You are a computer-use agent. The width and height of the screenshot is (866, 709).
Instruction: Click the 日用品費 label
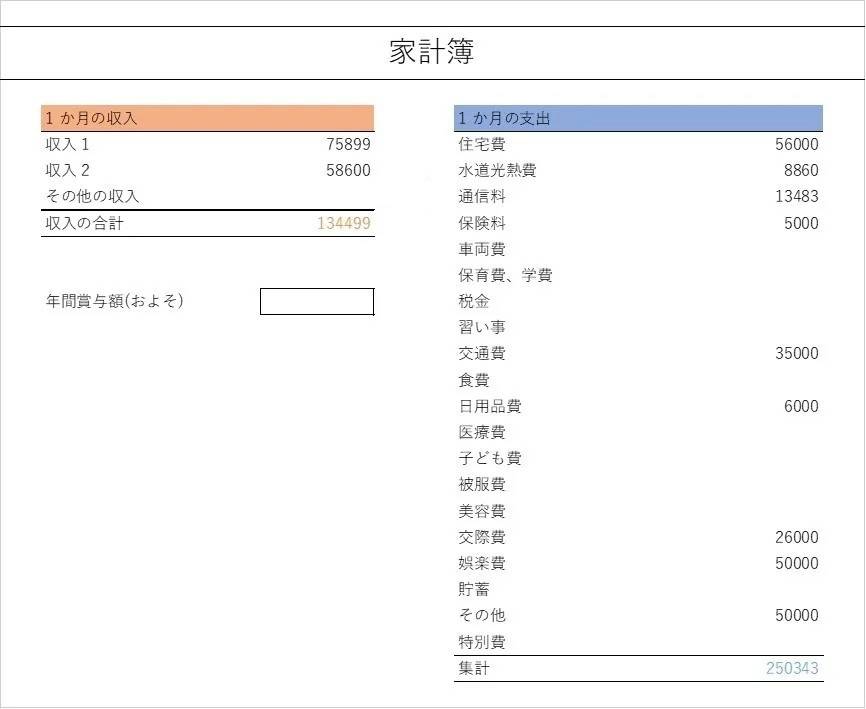[489, 406]
